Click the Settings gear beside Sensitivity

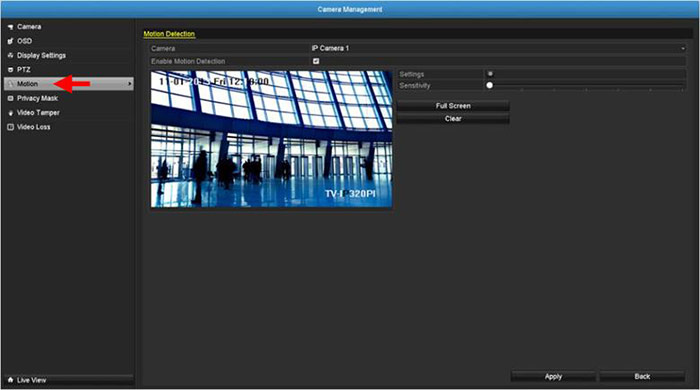pyautogui.click(x=490, y=74)
